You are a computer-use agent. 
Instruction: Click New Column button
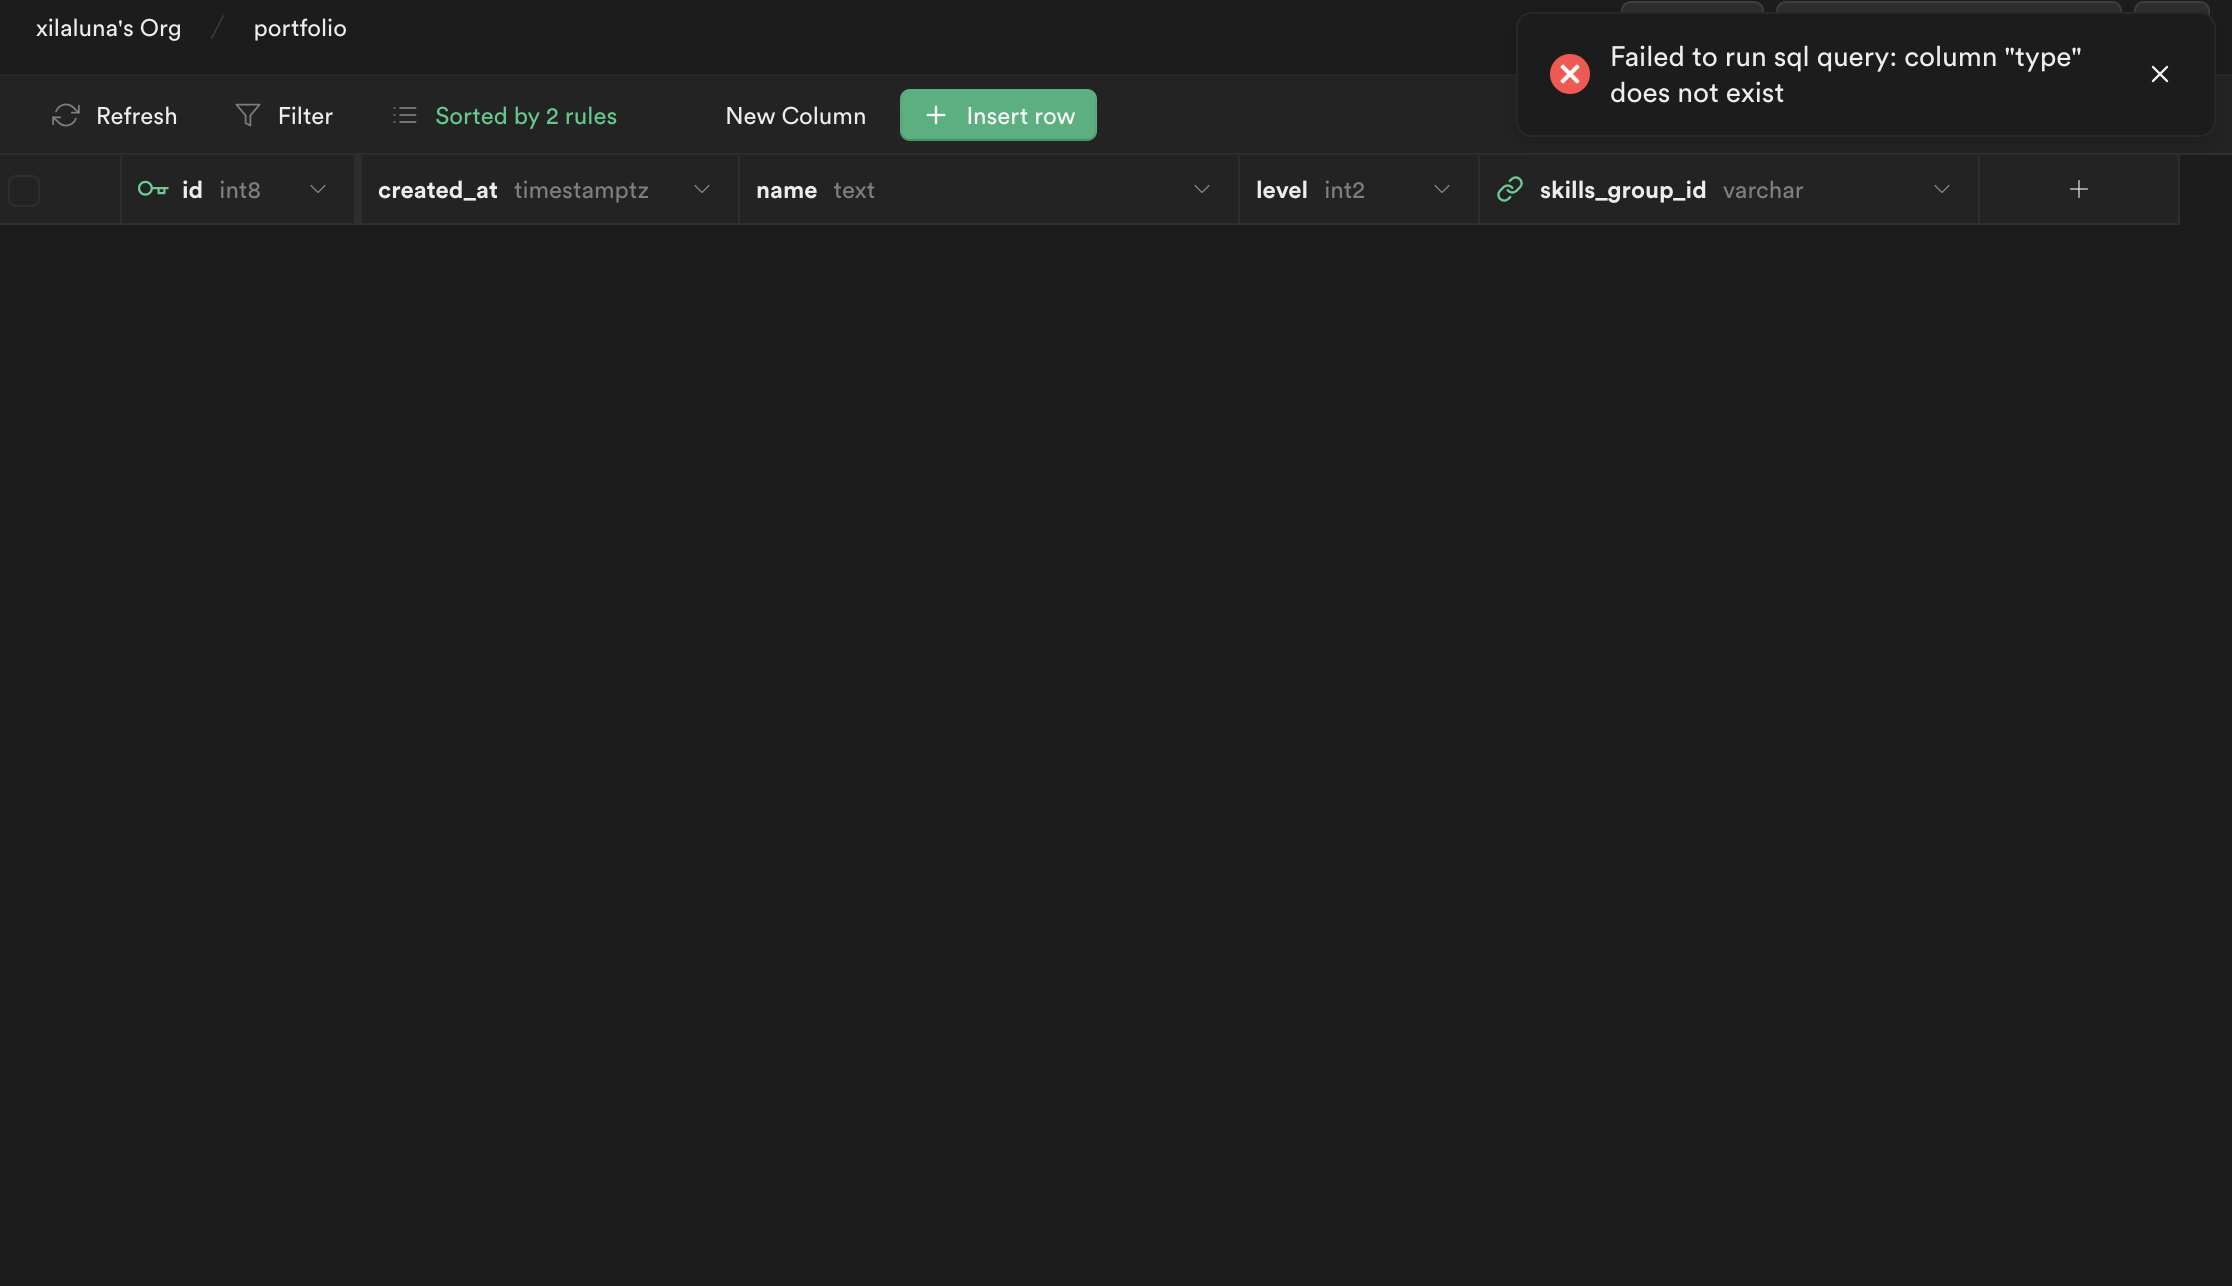pos(795,116)
